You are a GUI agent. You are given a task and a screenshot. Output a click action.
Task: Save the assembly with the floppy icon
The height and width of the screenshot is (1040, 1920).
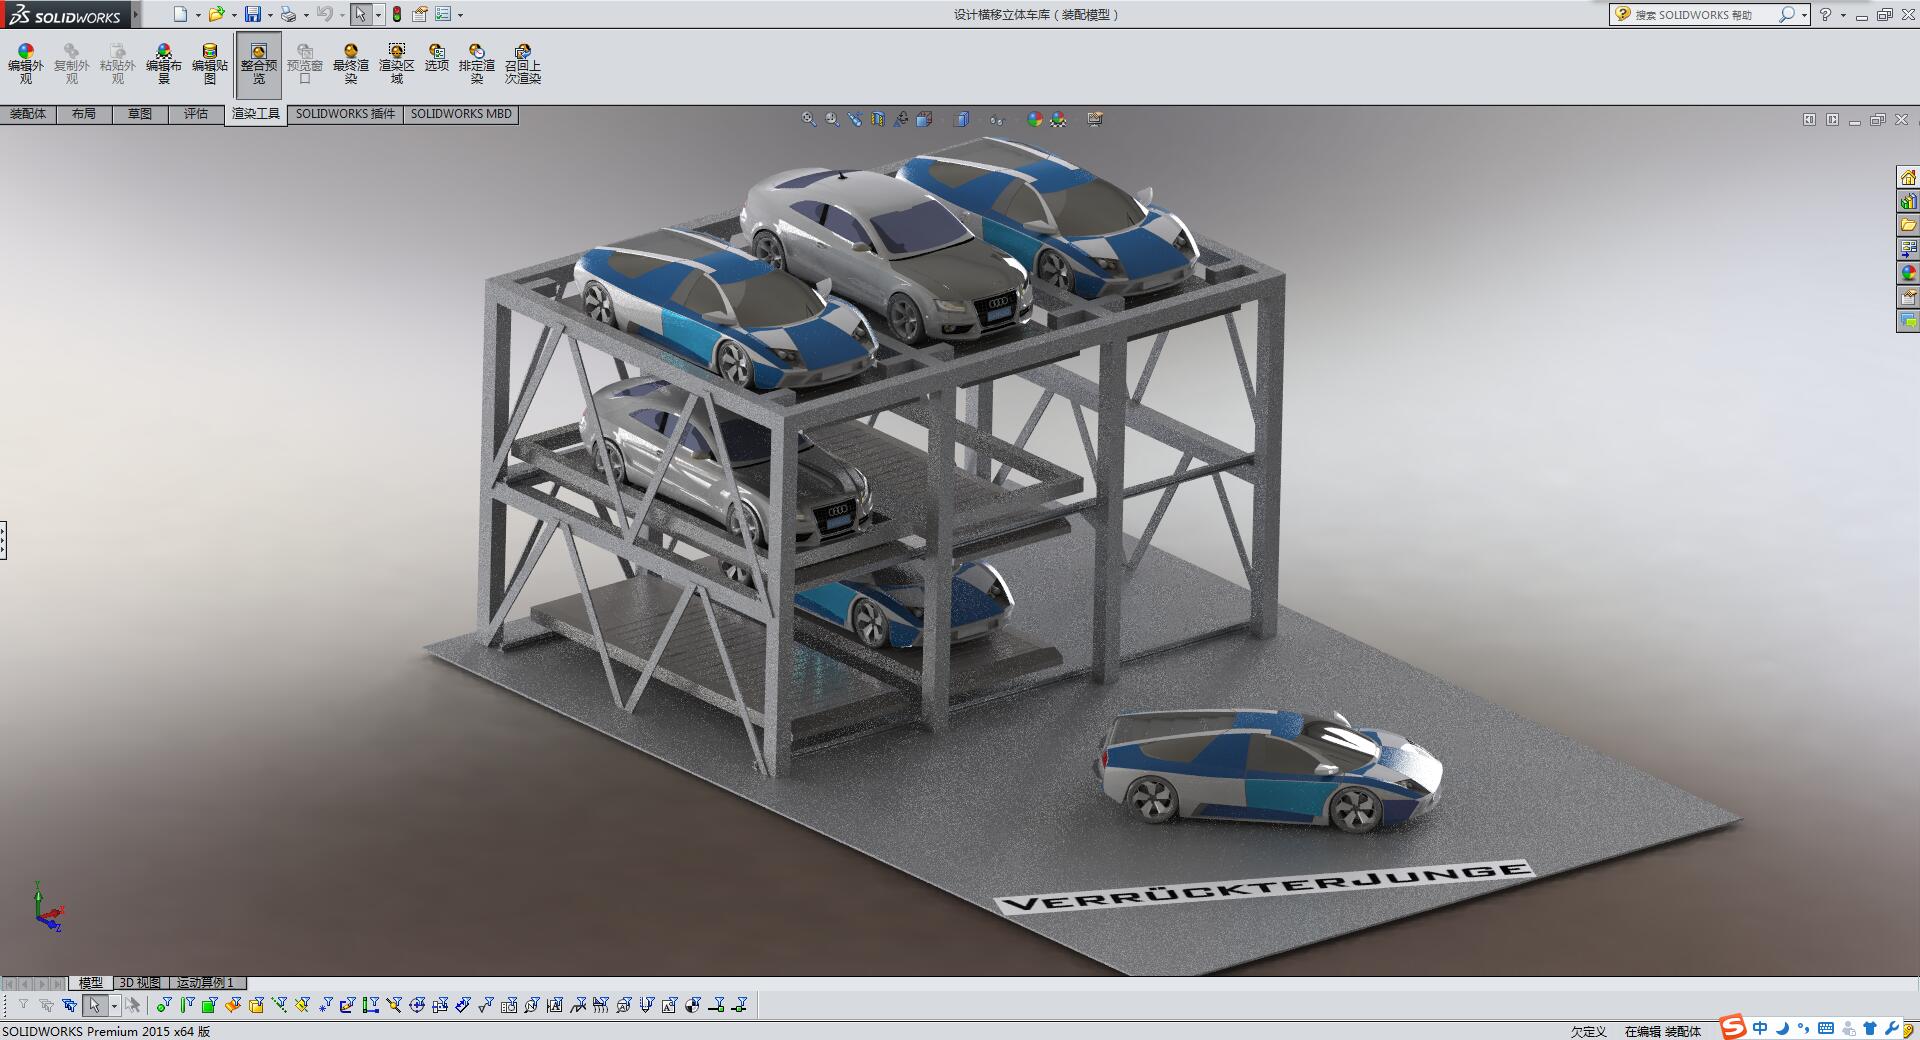(x=253, y=14)
